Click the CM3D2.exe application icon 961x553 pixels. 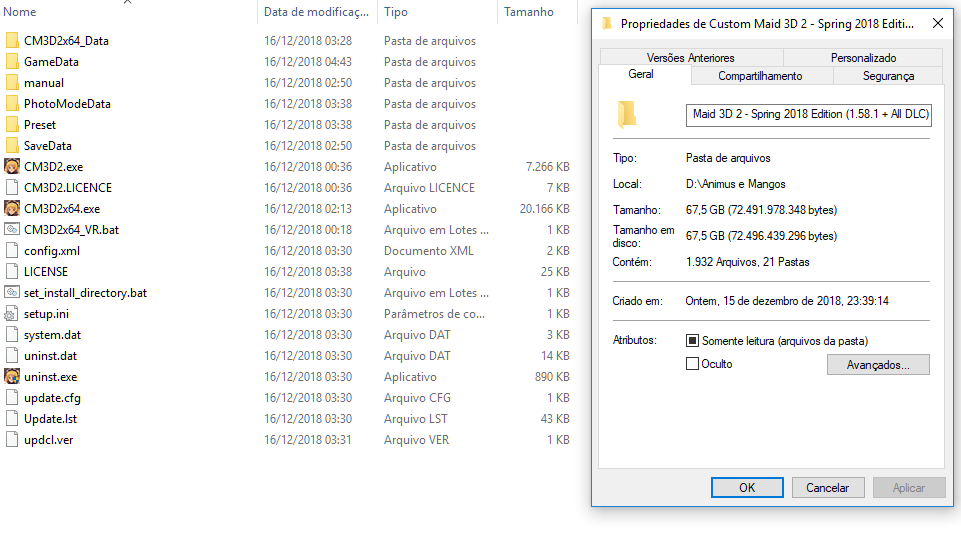[x=12, y=166]
